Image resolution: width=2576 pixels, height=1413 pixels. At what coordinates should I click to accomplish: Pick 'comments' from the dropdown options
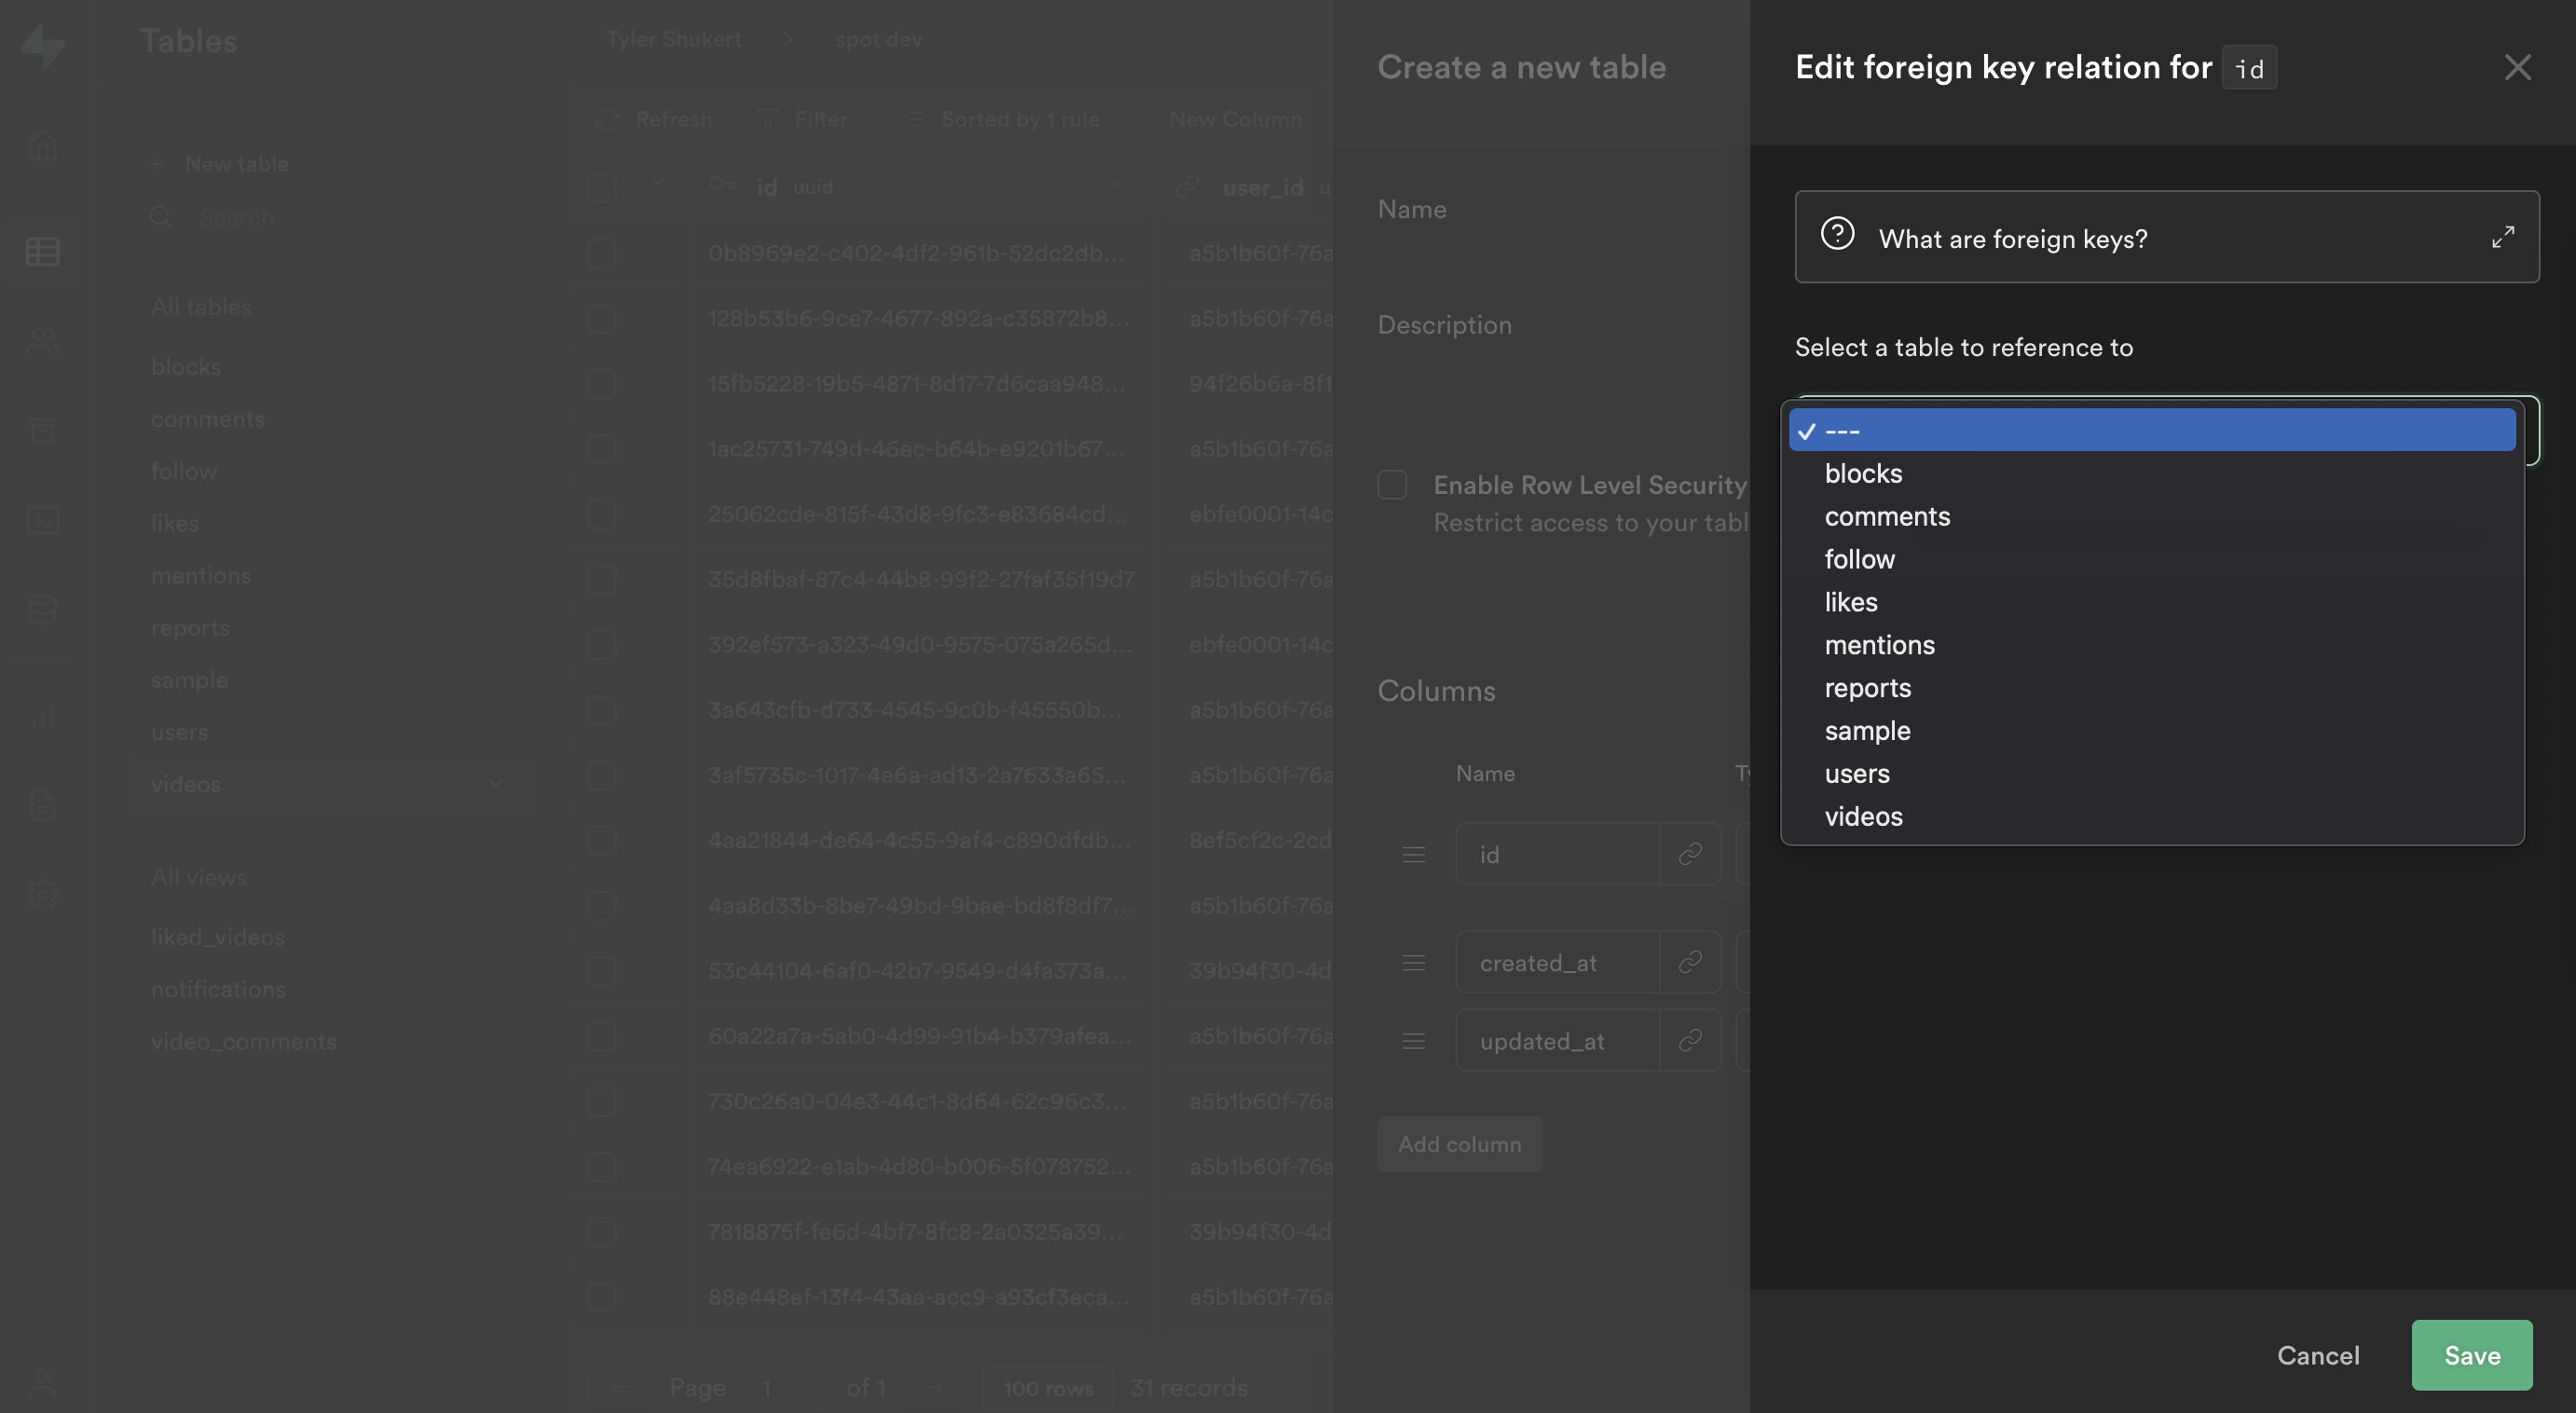click(x=1886, y=516)
